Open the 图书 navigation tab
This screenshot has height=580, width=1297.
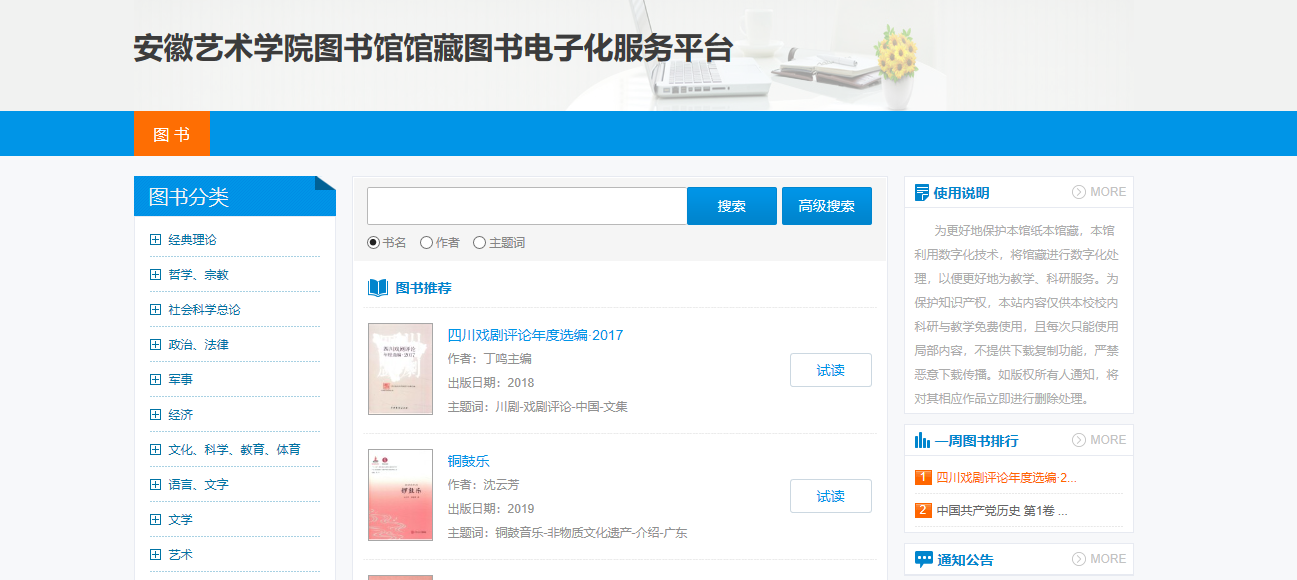[171, 134]
